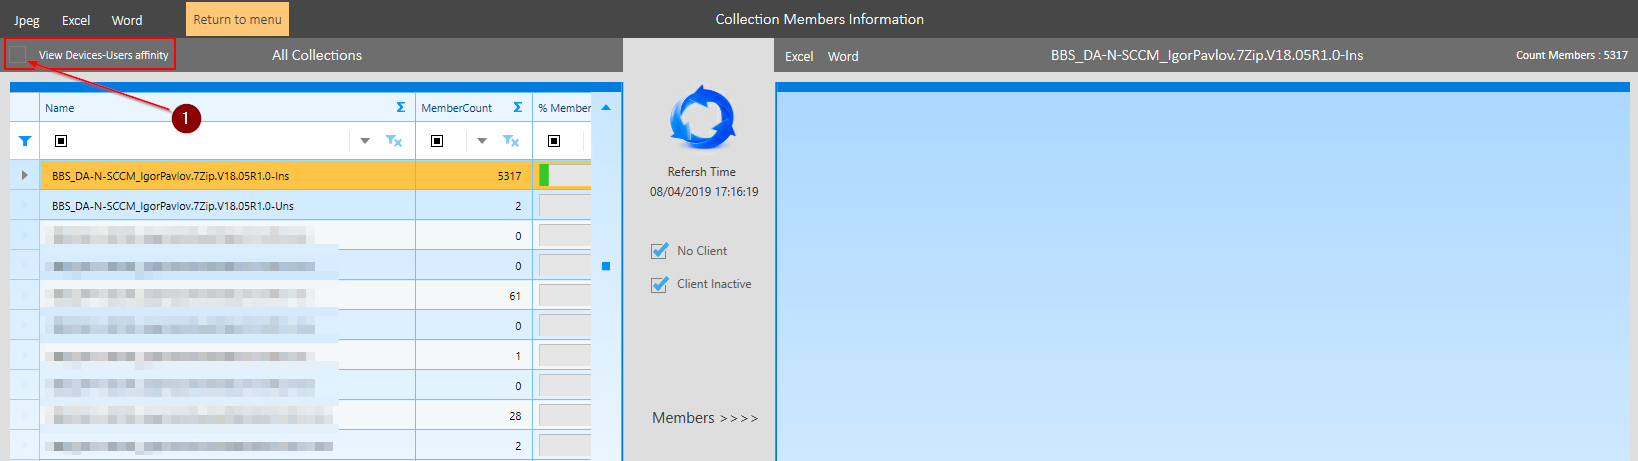Click the Count Members : 5317 label
The width and height of the screenshot is (1638, 461).
pos(1572,55)
